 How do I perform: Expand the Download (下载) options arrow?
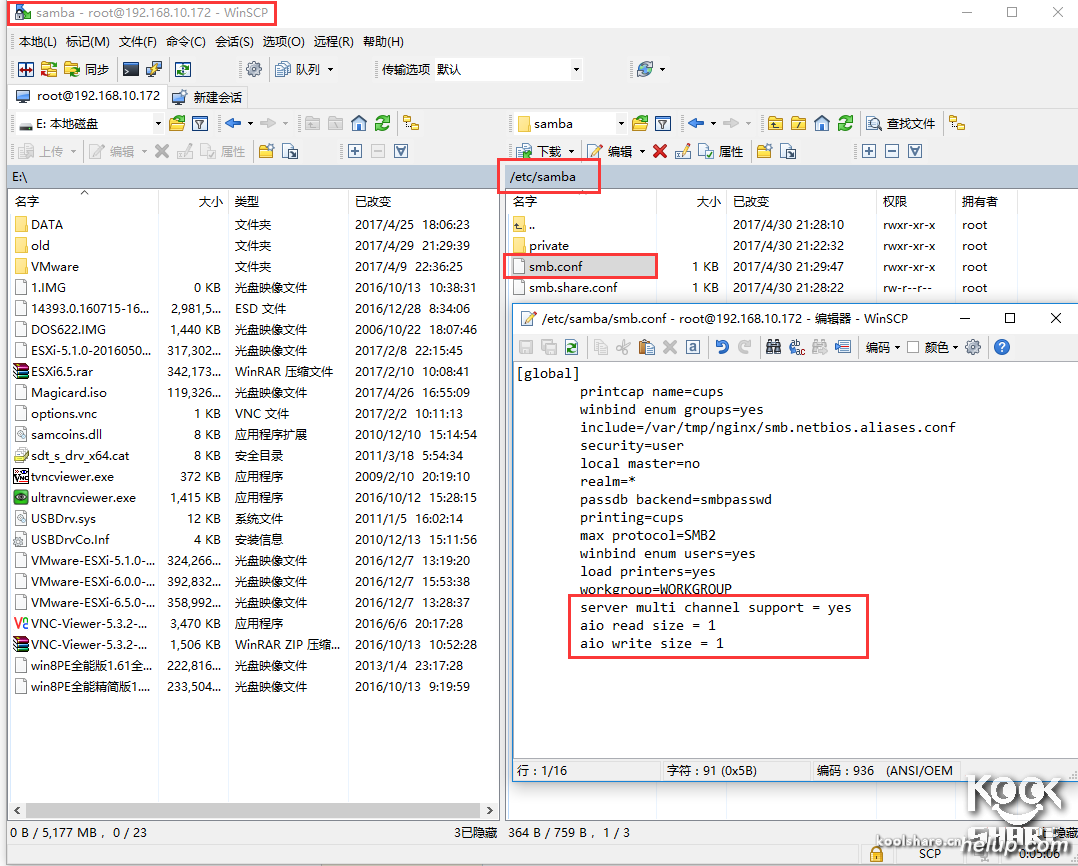click(x=571, y=151)
